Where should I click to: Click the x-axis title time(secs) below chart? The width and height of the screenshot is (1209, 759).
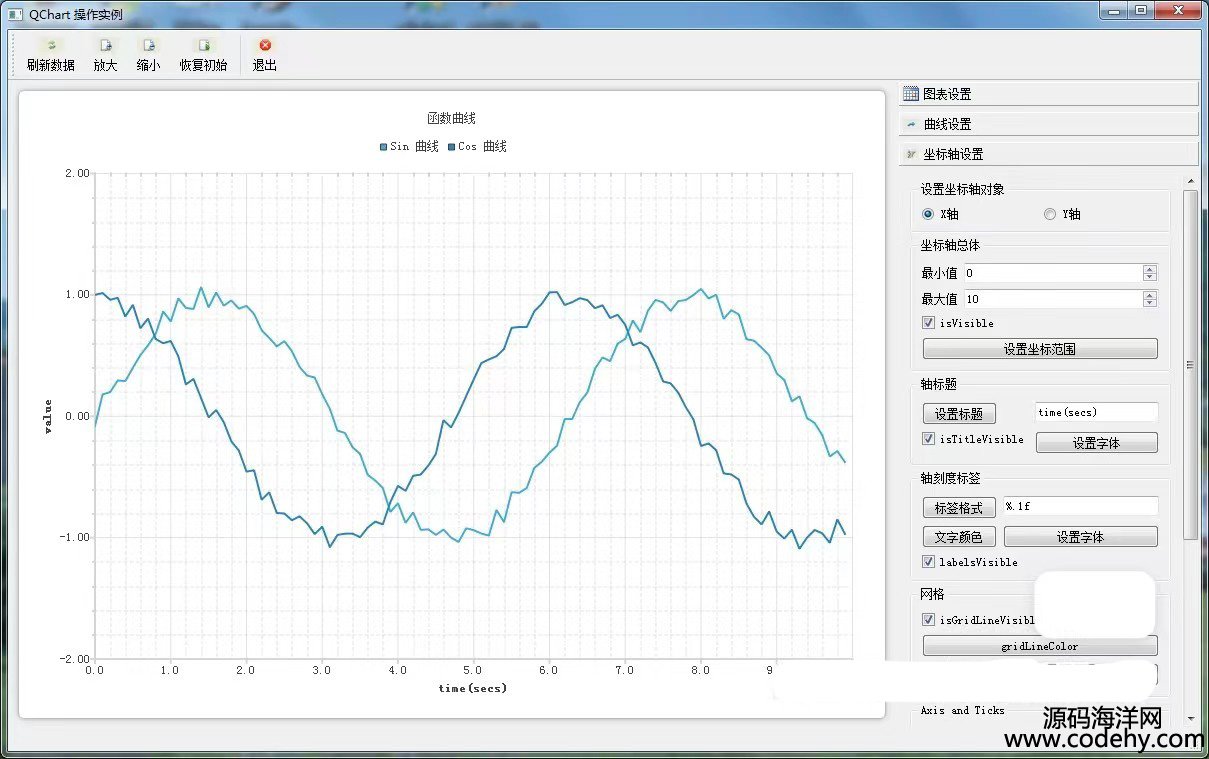pos(473,688)
